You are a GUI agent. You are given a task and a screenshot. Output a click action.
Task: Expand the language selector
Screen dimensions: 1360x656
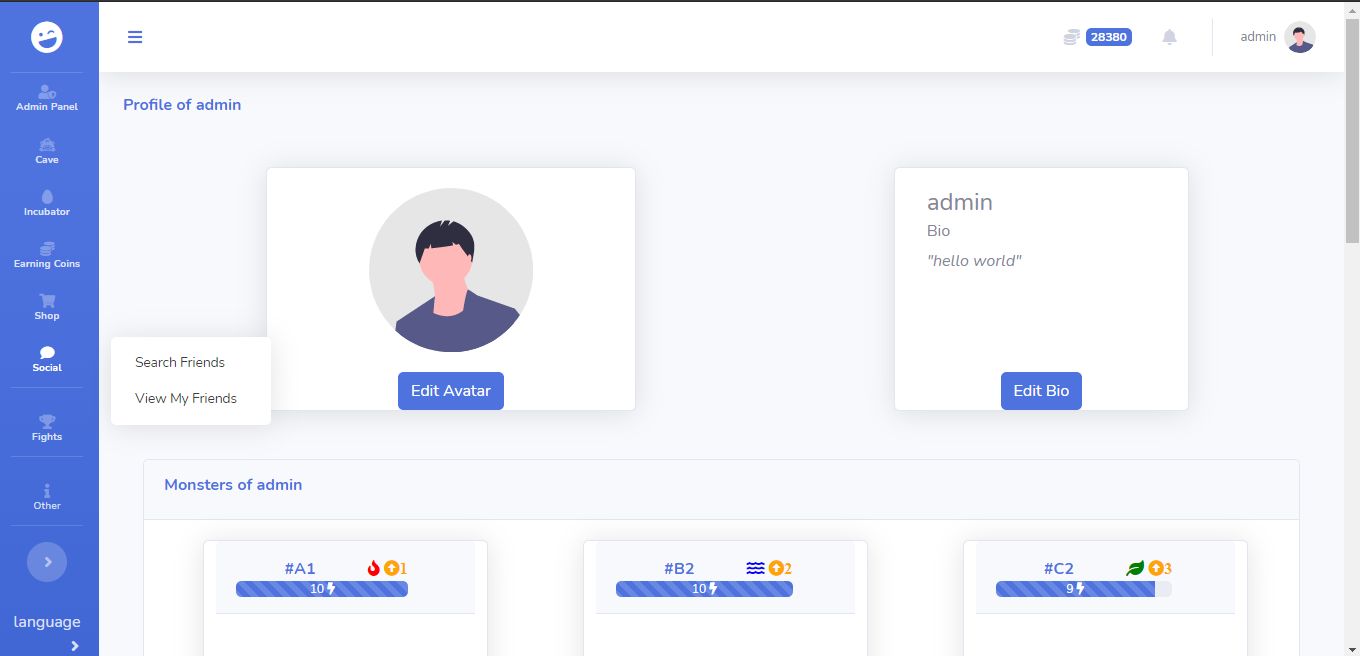[x=47, y=630]
